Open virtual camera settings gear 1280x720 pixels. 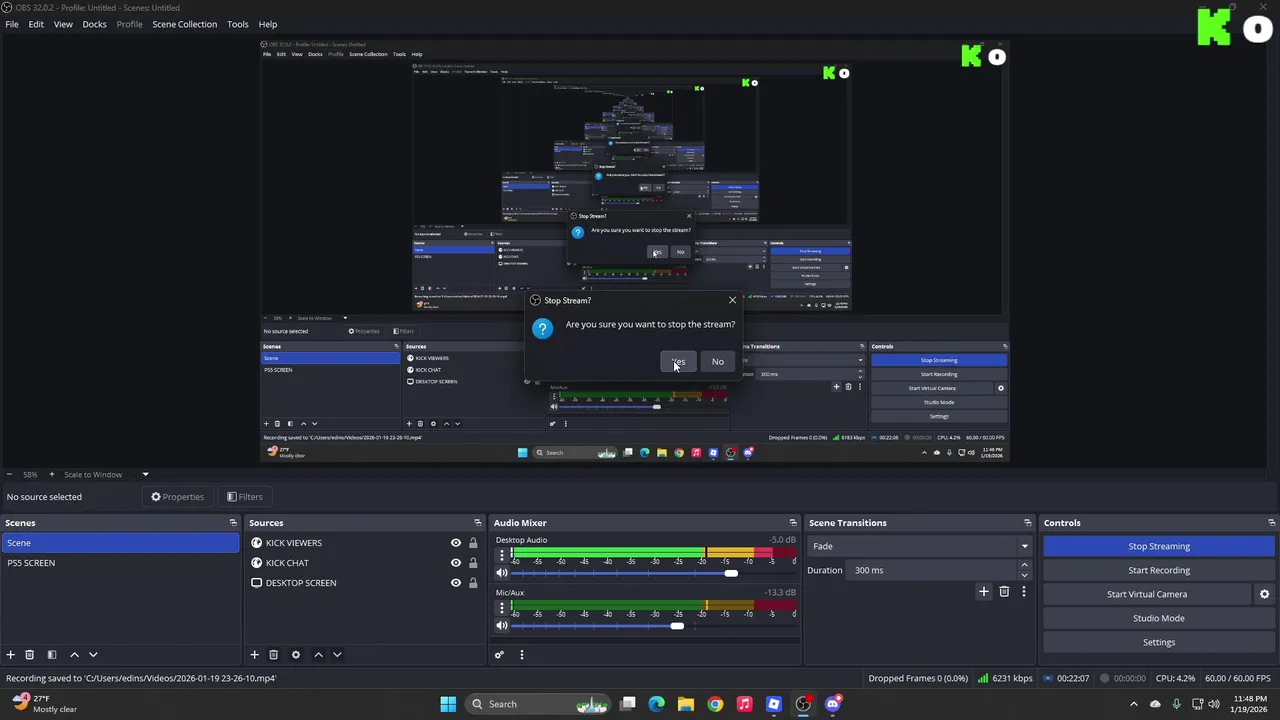[1264, 594]
